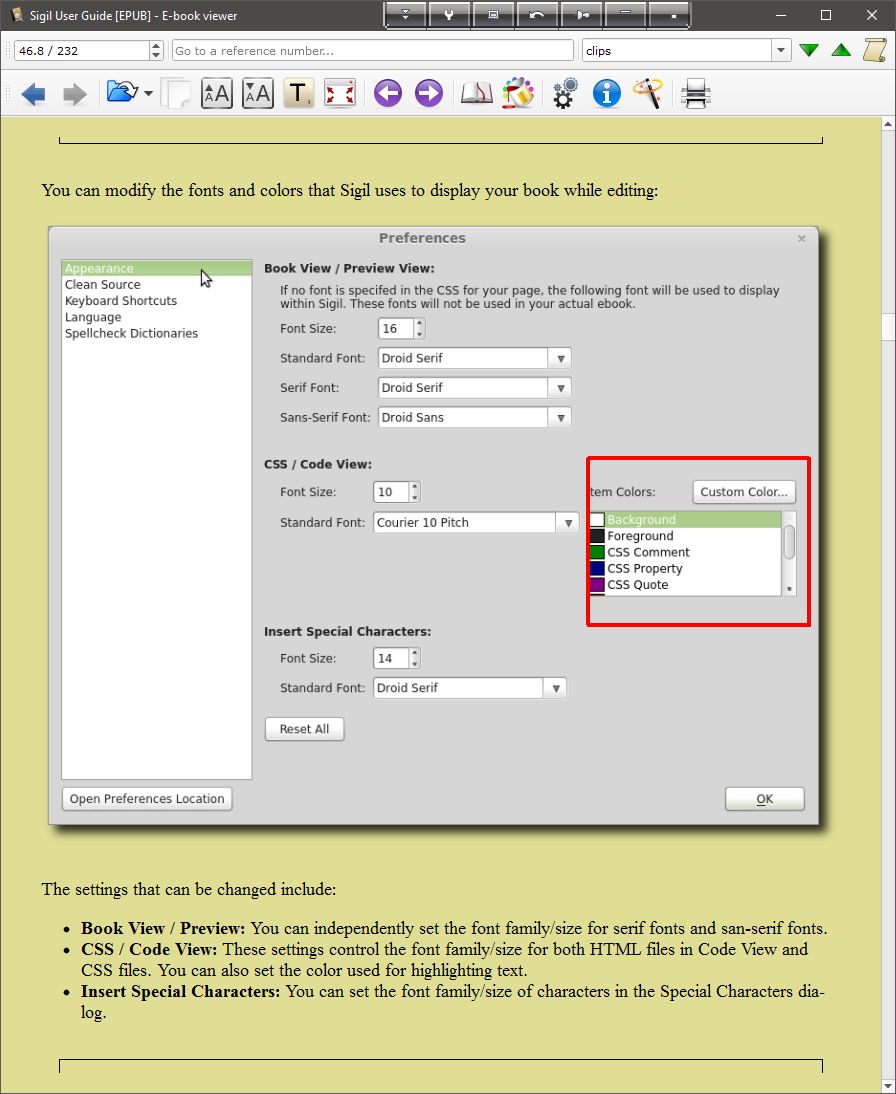The height and width of the screenshot is (1094, 896).
Task: Go to next page purple arrow
Action: pos(429,93)
